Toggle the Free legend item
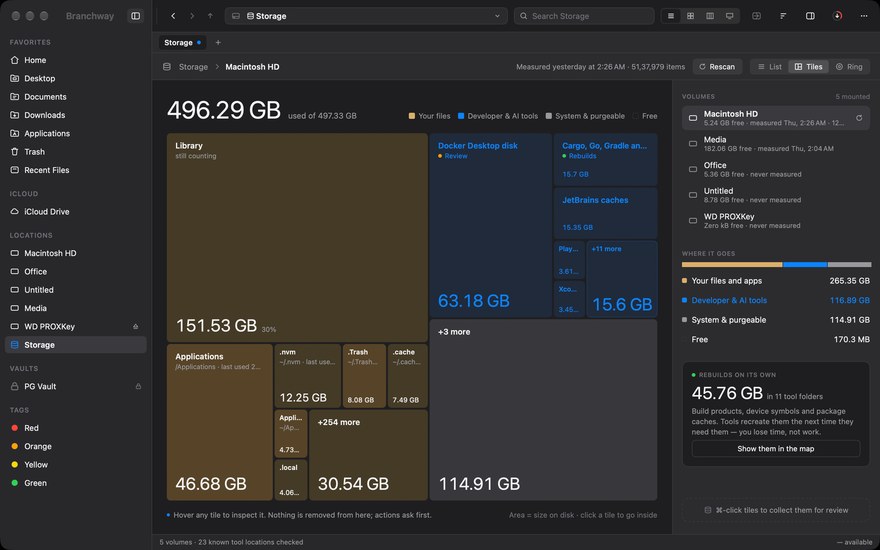This screenshot has width=880, height=550. pos(645,116)
